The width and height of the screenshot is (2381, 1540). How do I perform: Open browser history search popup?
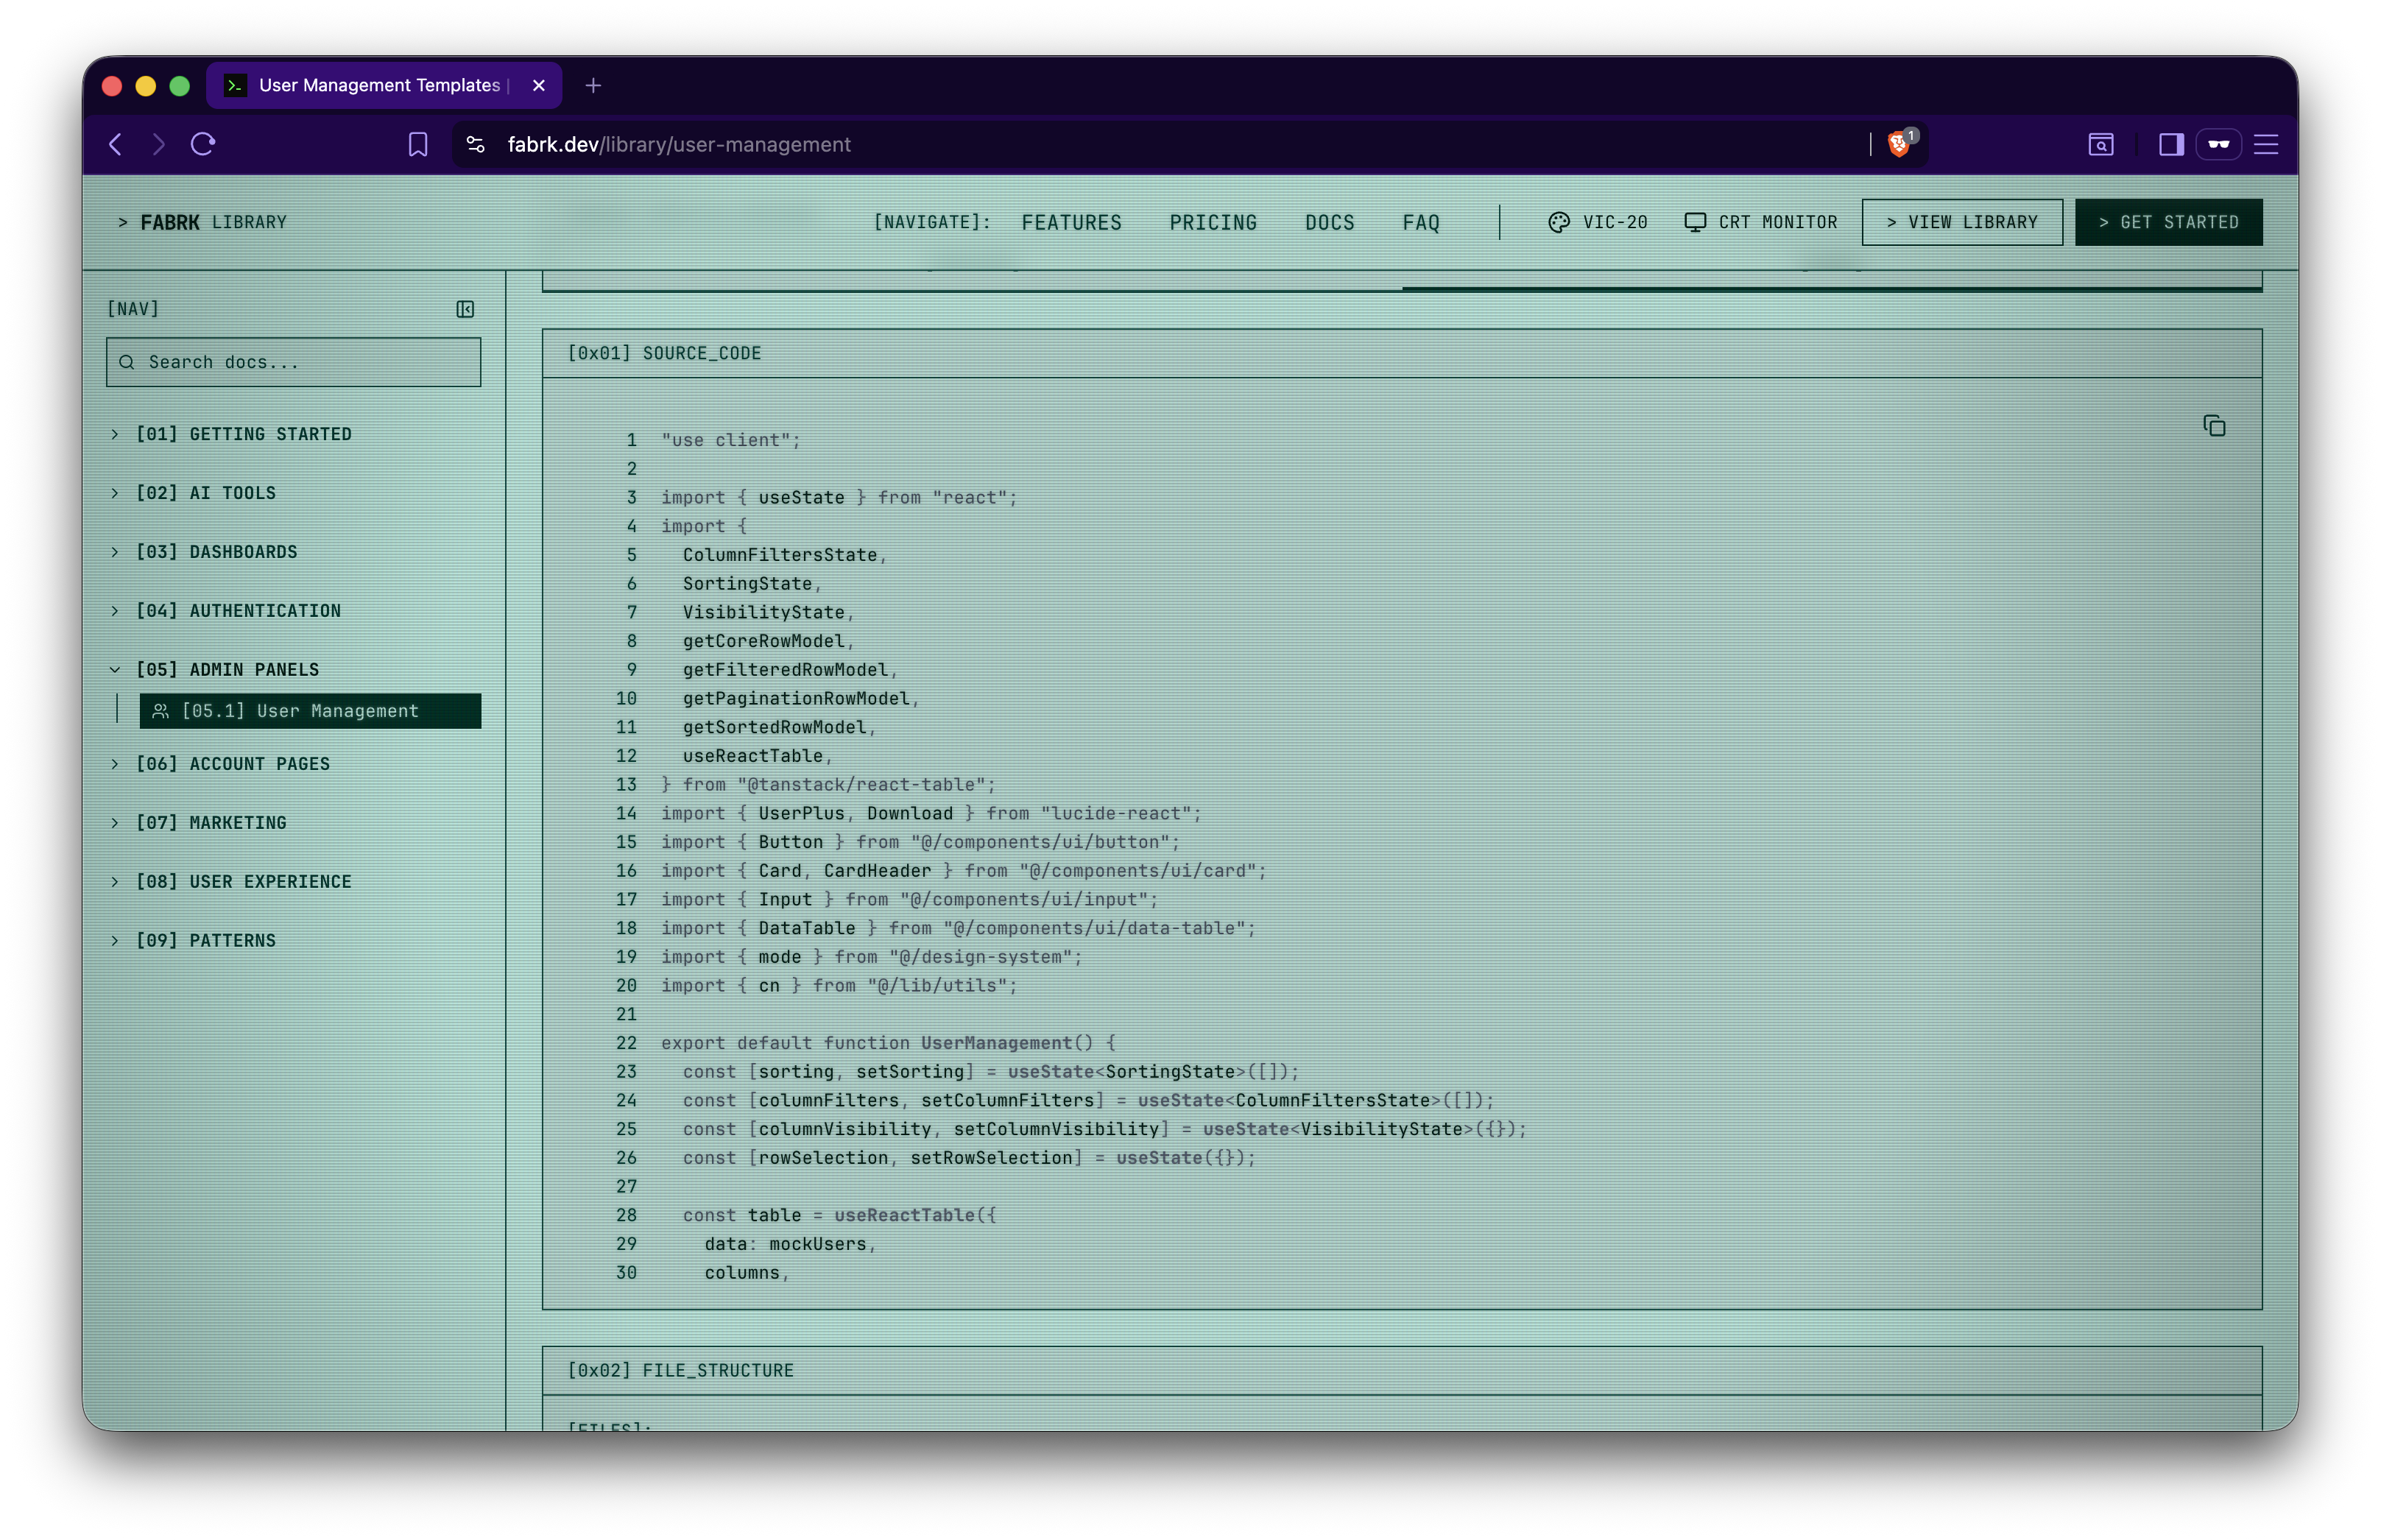pos(2101,144)
